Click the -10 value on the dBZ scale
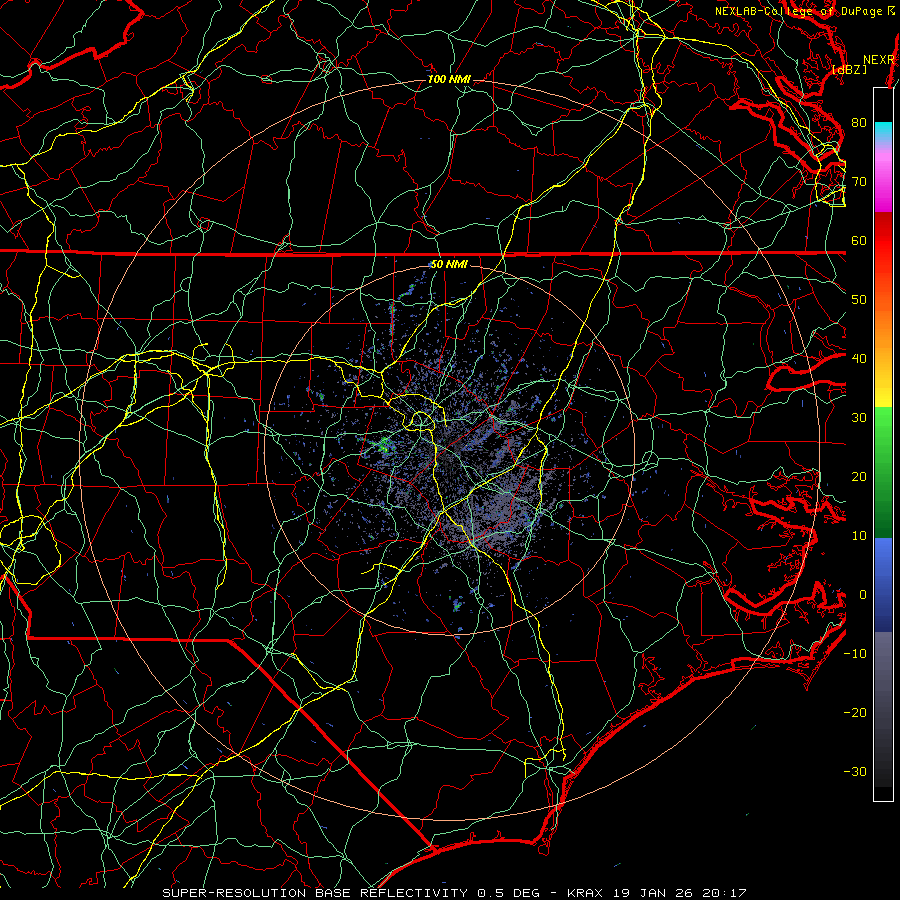This screenshot has height=900, width=900. 855,654
